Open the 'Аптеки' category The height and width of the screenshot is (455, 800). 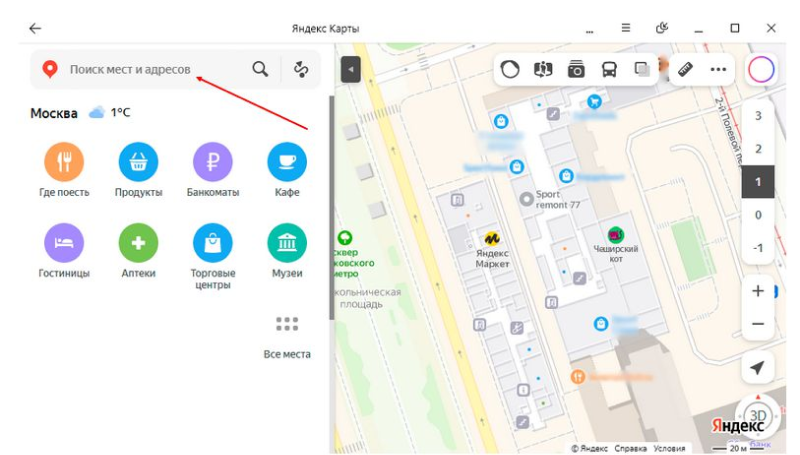tap(138, 251)
